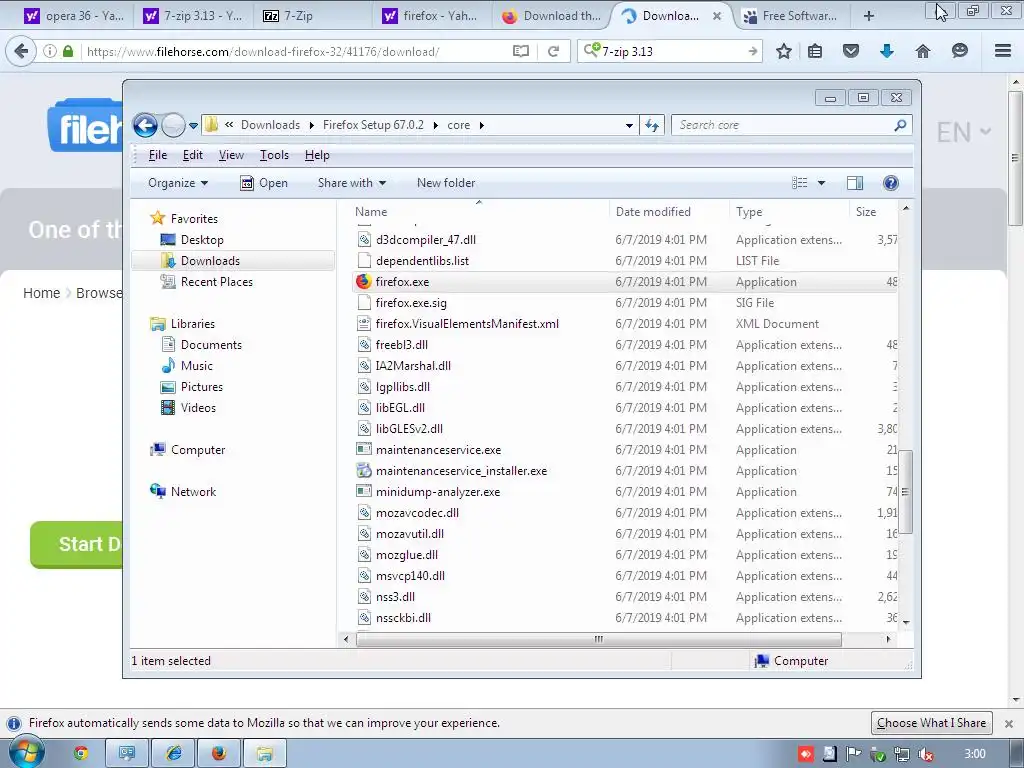Screen dimensions: 1024x768
Task: Select Videos library
Action: [198, 407]
